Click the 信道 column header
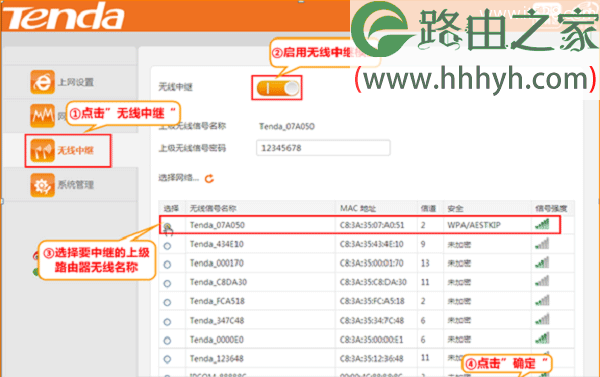Viewport: 600px width, 377px height. coord(428,209)
